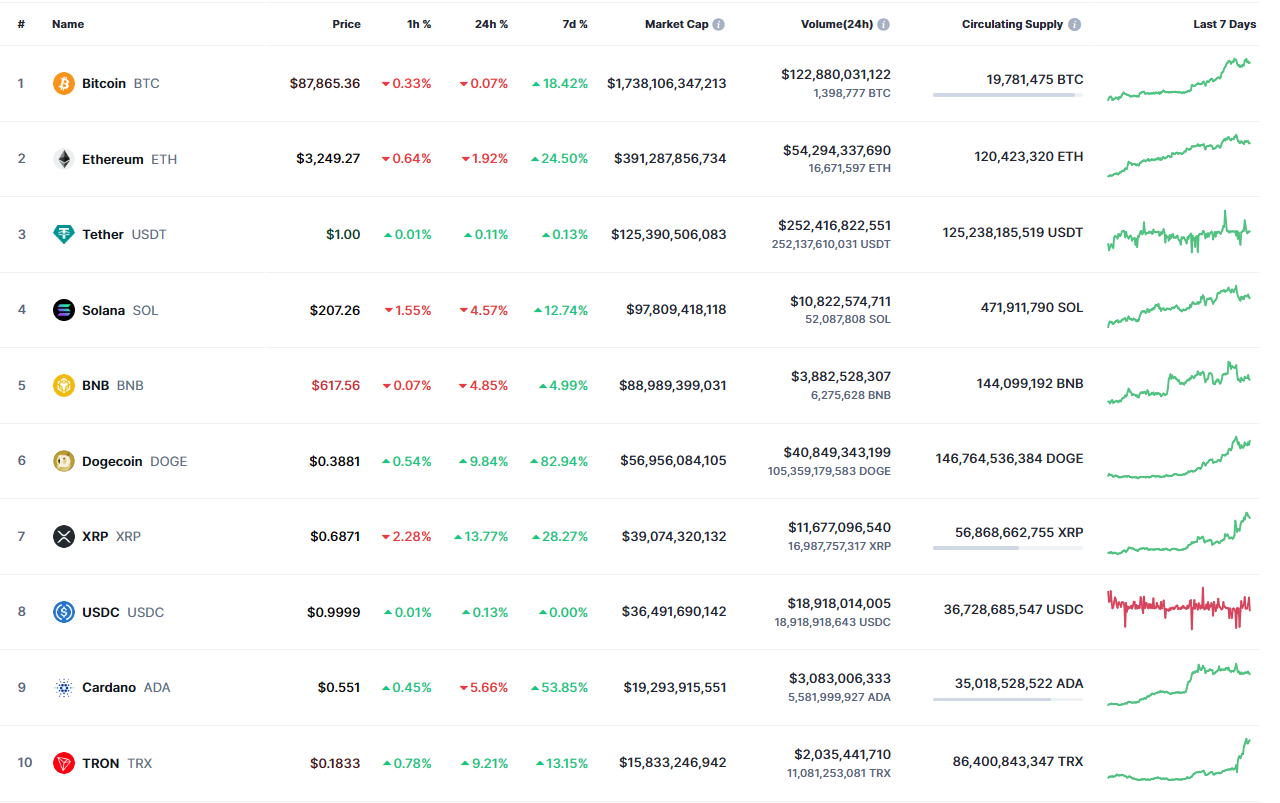Screen dimensions: 1280x803
Task: Open Solana's 7-day sparkline chart
Action: (1179, 306)
